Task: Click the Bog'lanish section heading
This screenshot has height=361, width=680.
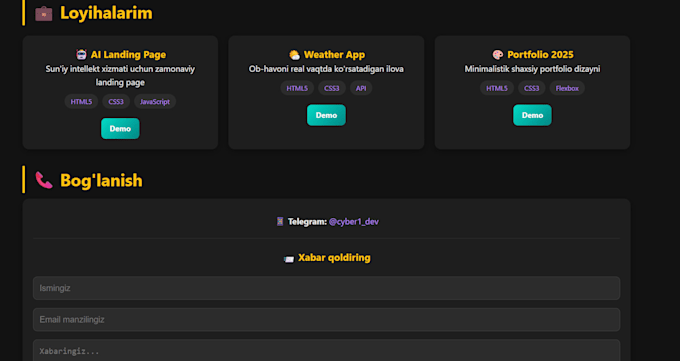Action: coord(101,180)
